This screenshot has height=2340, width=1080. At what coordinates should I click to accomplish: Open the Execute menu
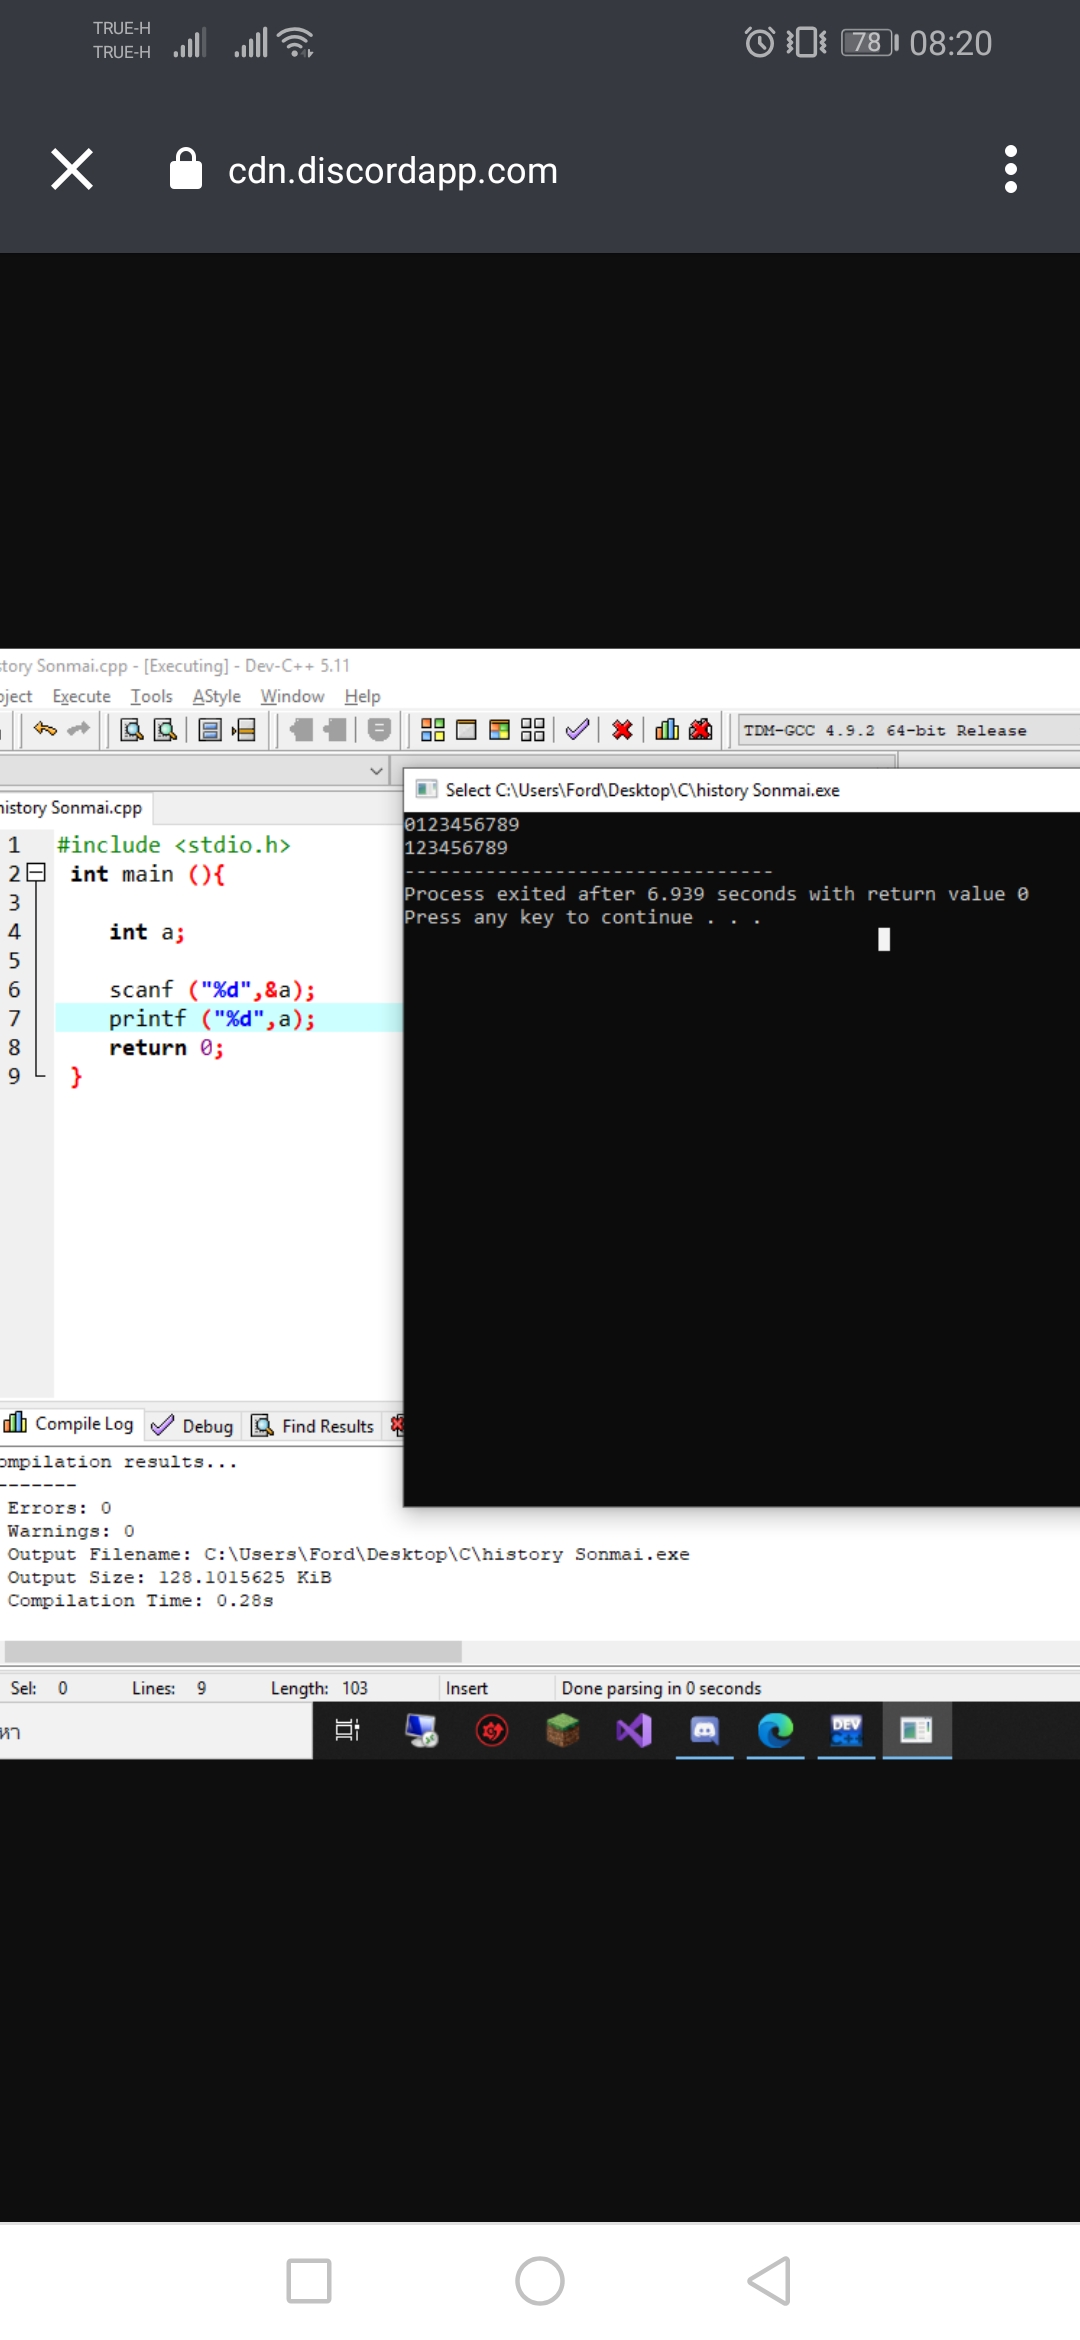coord(81,696)
